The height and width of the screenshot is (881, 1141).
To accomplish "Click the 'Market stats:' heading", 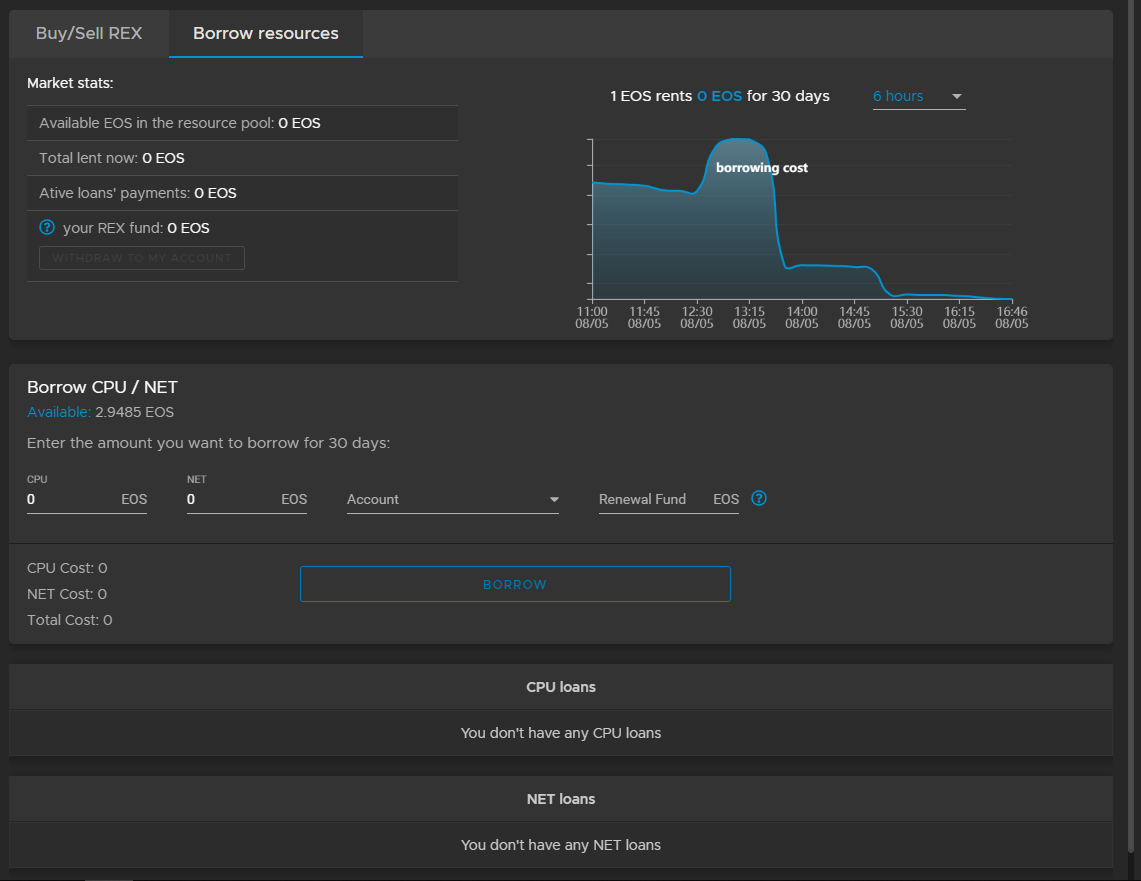I will (x=70, y=83).
